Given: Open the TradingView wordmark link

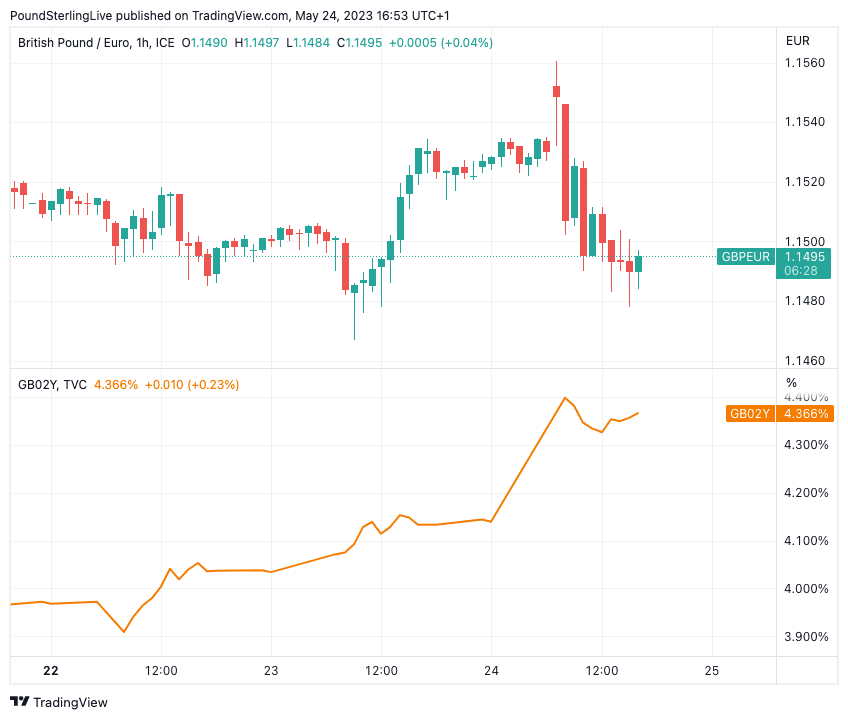Looking at the screenshot, I should [70, 702].
